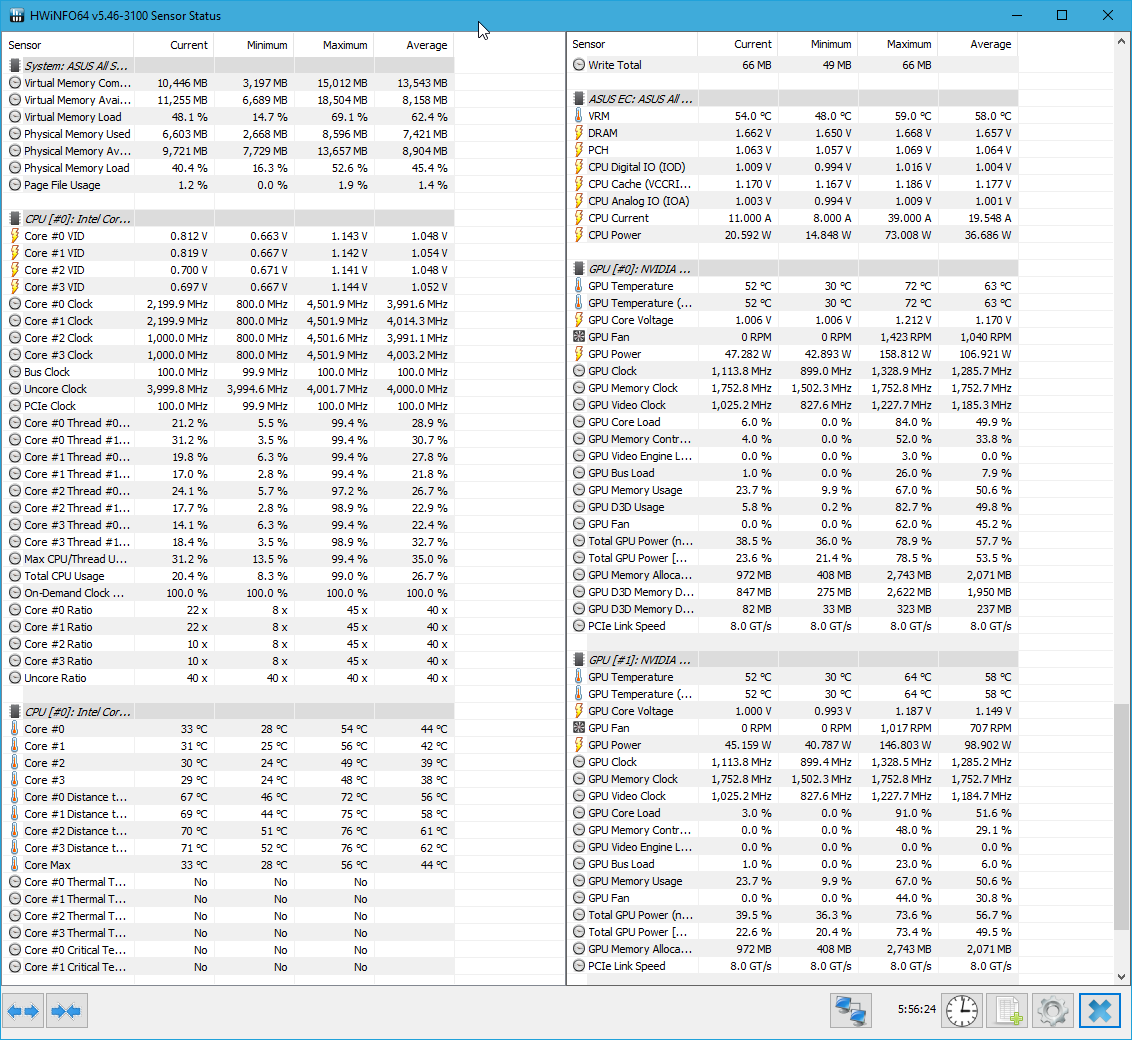Select the GPU [#1]: NVIDIA group header
Viewport: 1132px width, 1040px height.
639,660
